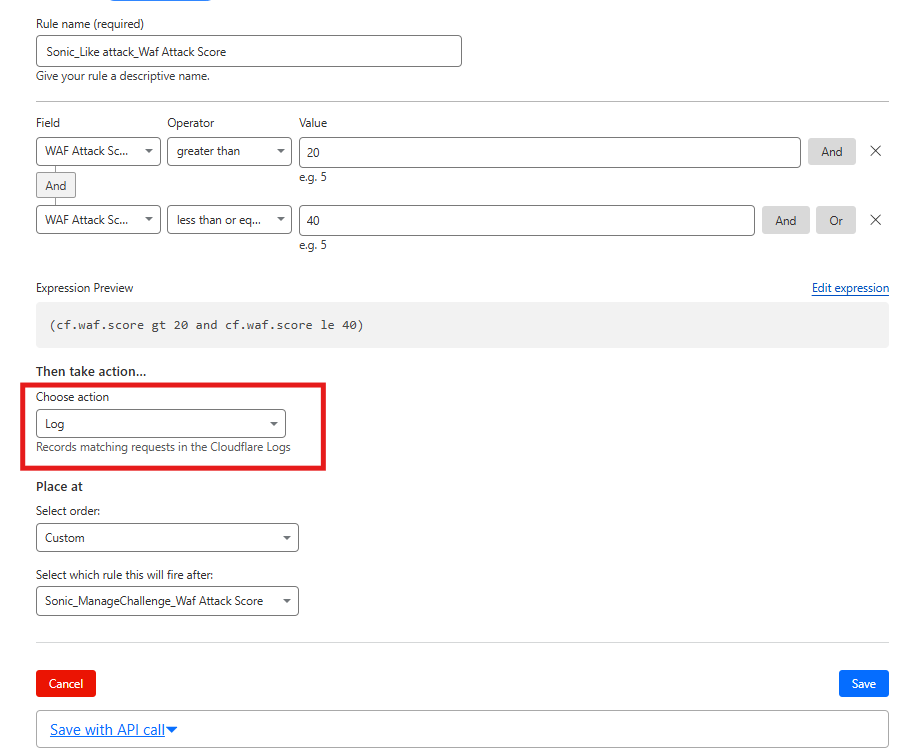921x751 pixels.
Task: Click the value field containing 20
Action: click(x=549, y=152)
